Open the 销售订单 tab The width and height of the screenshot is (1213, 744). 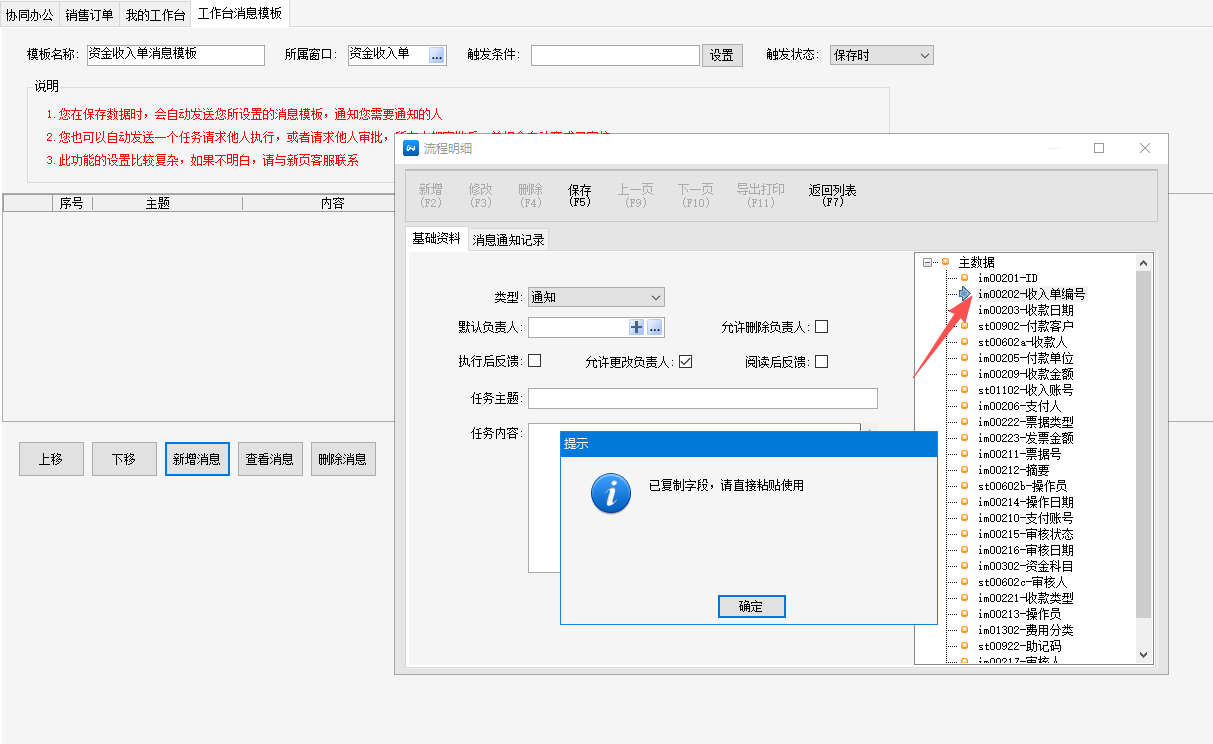point(89,15)
